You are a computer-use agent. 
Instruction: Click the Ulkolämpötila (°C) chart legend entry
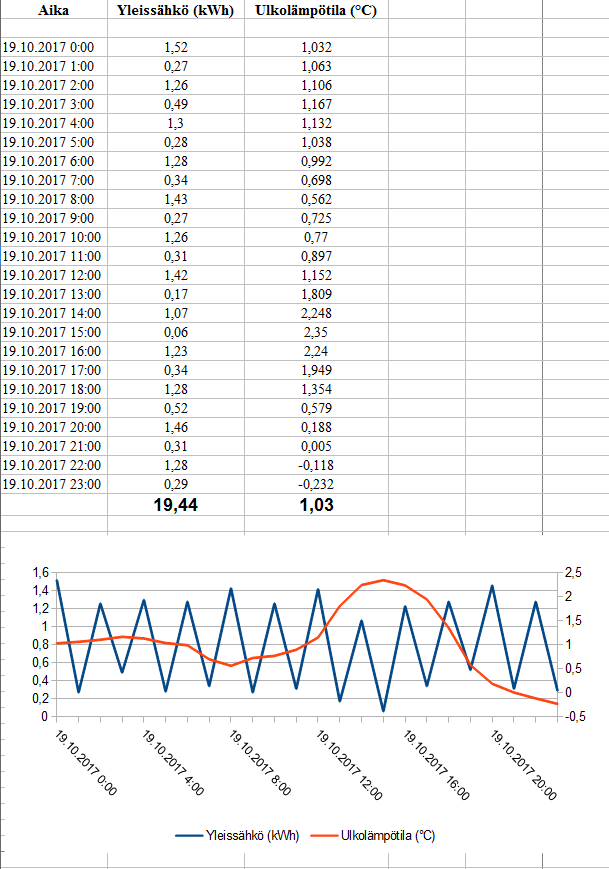point(373,835)
